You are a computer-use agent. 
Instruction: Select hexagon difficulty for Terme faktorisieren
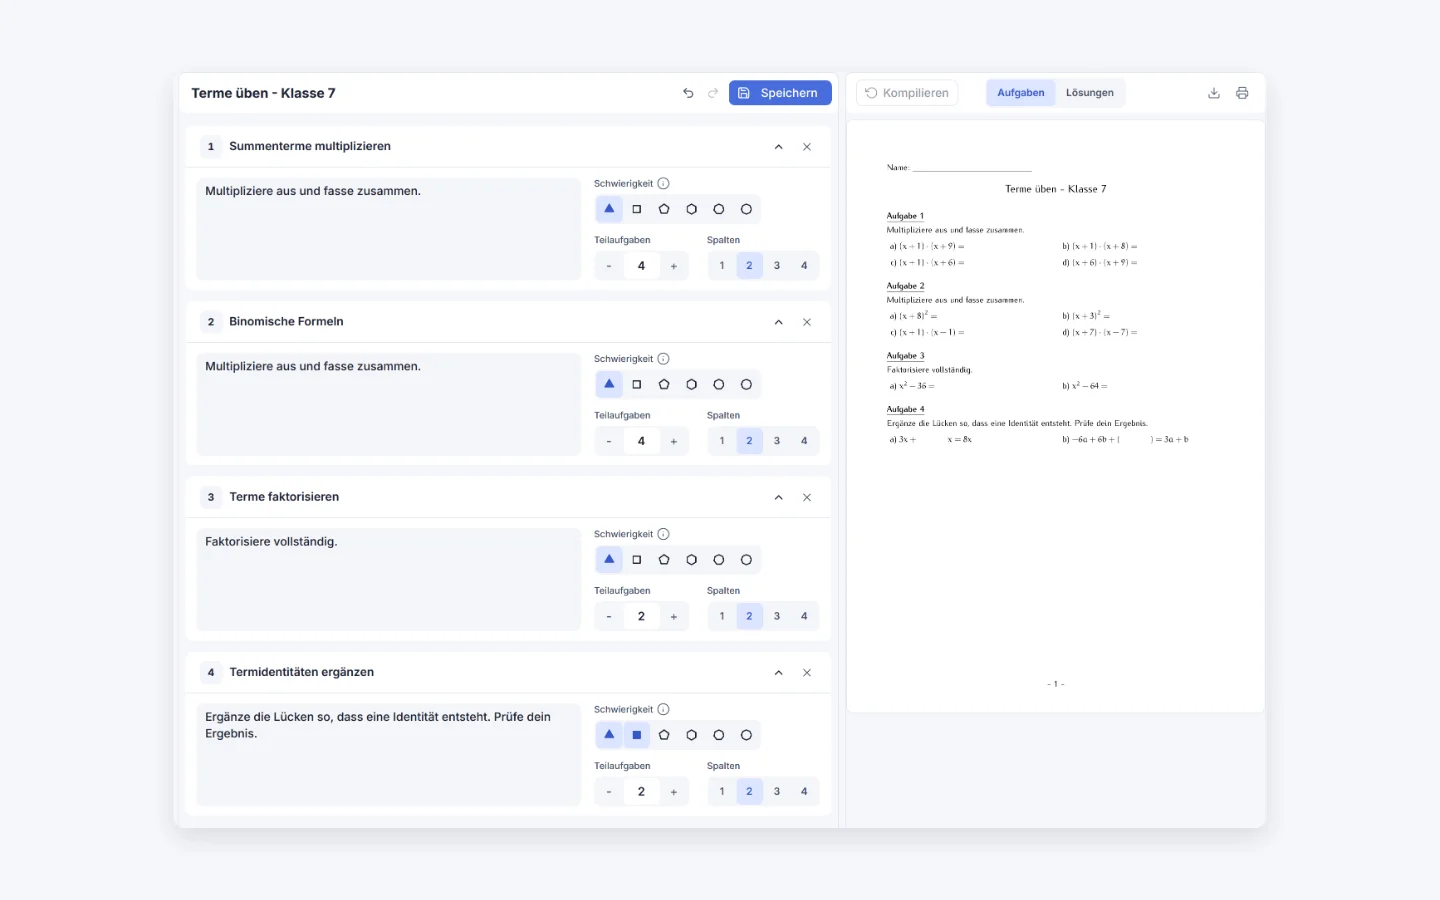pos(691,560)
